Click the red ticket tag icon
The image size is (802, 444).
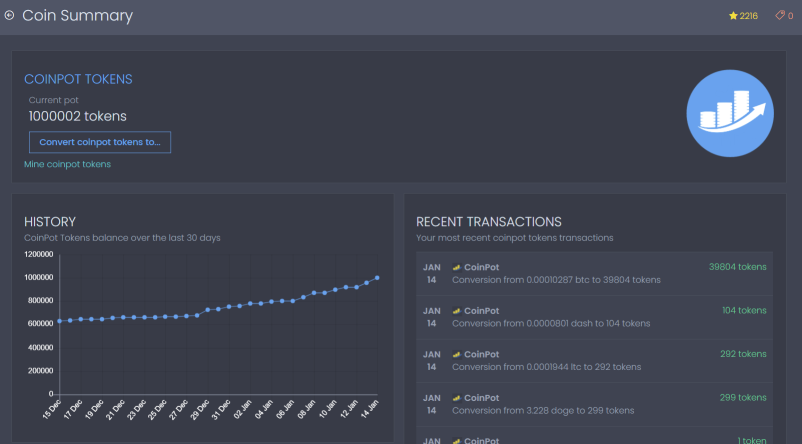coord(780,15)
